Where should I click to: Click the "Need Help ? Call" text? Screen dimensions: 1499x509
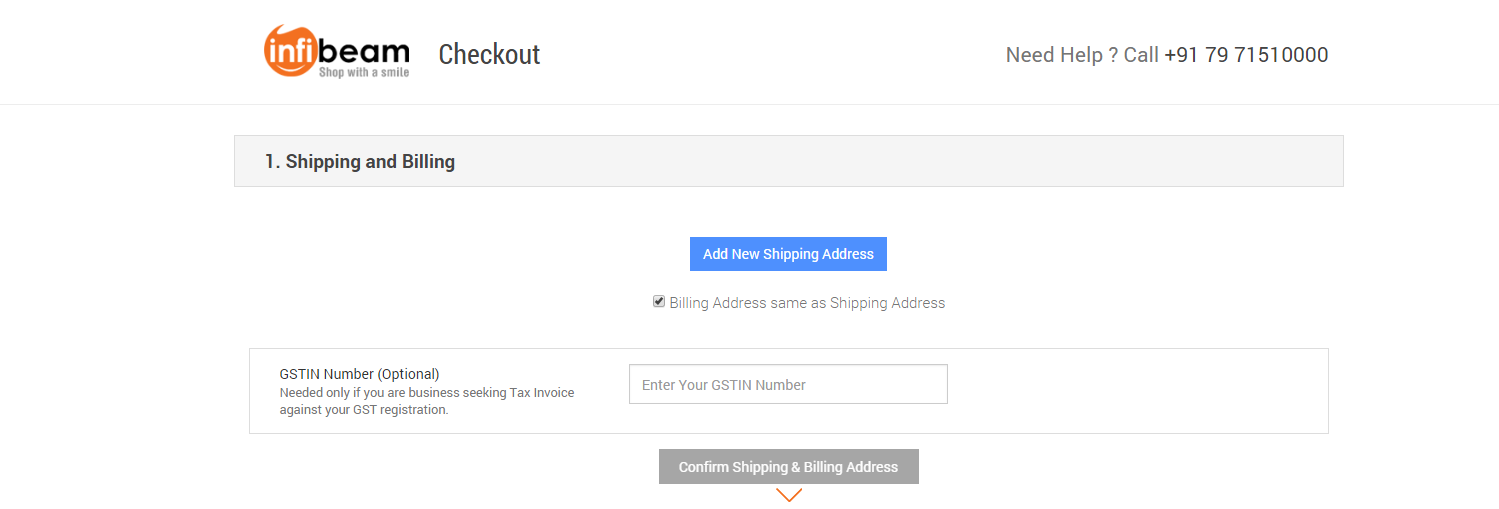click(1082, 55)
